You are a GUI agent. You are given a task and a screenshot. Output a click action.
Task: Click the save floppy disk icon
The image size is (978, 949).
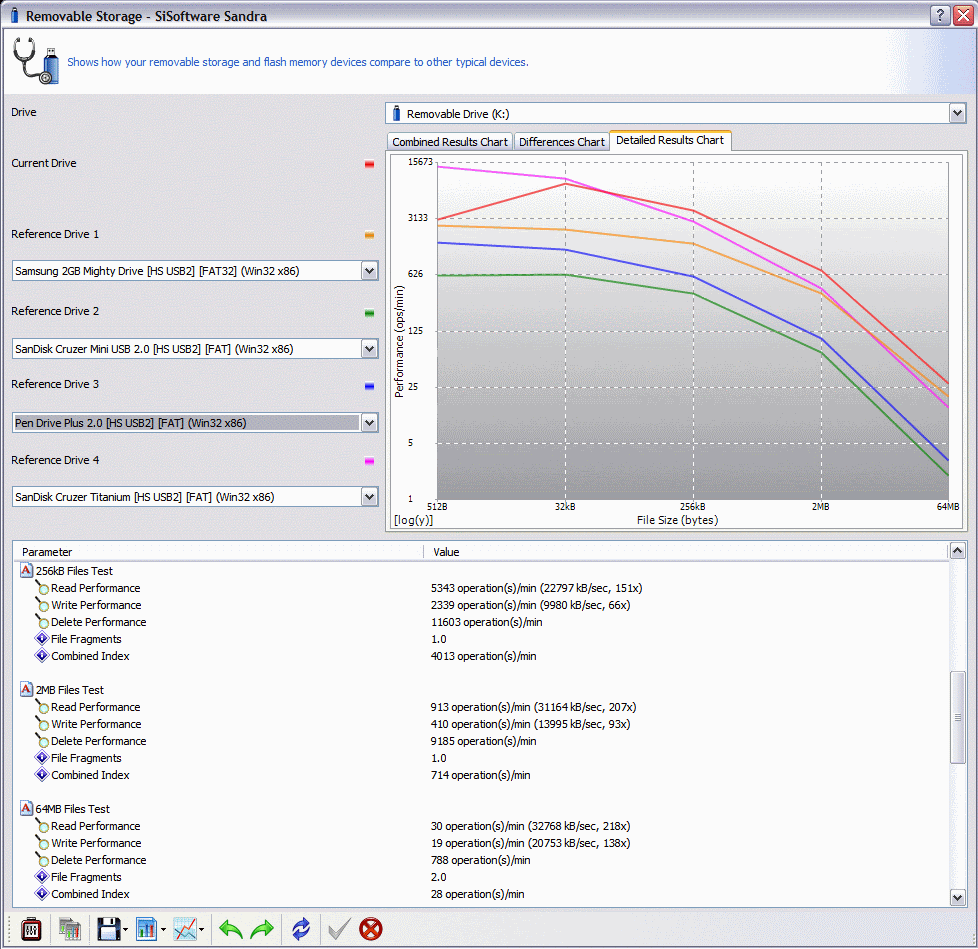pyautogui.click(x=108, y=929)
